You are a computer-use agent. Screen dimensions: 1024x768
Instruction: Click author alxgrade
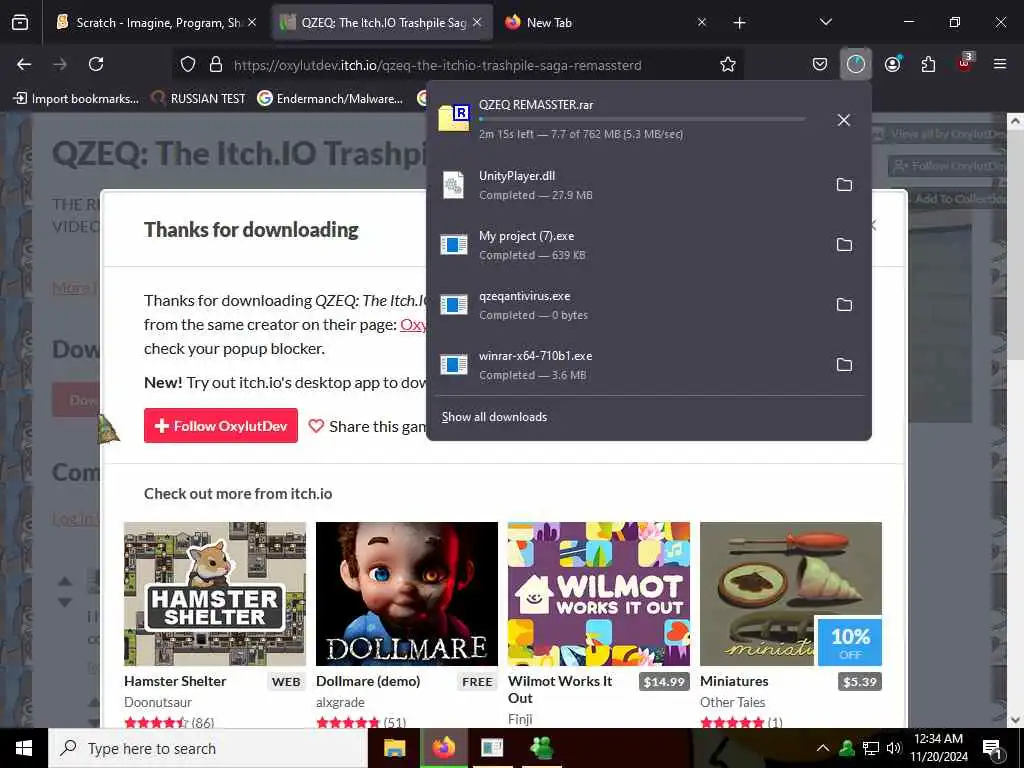(x=340, y=702)
